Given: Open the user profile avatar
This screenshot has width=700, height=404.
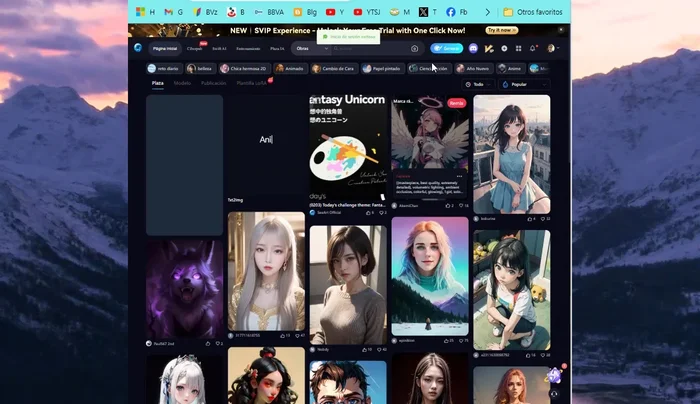Looking at the screenshot, I should click(x=549, y=48).
